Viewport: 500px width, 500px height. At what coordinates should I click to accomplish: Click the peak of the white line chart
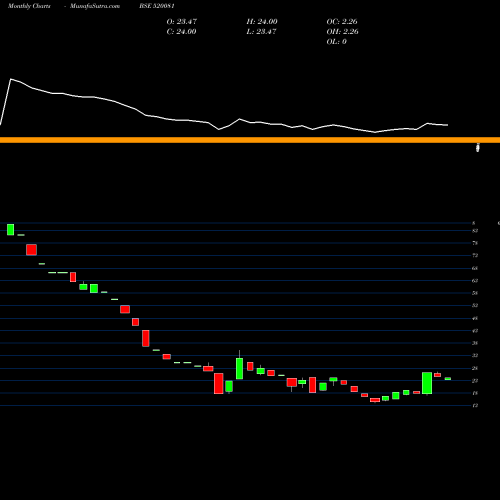coord(11,79)
